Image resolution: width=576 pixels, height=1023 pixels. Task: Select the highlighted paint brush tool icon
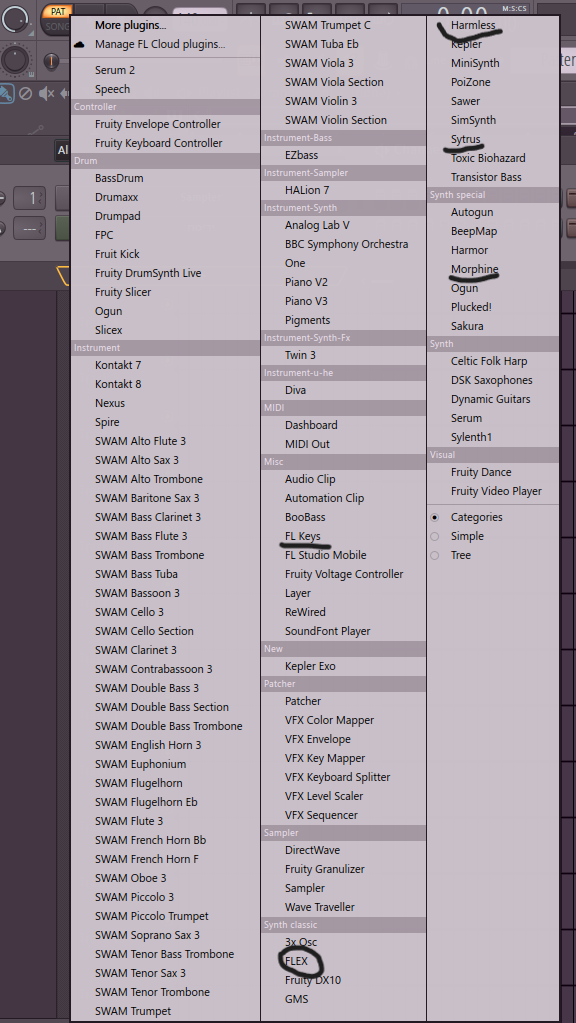pos(6,93)
